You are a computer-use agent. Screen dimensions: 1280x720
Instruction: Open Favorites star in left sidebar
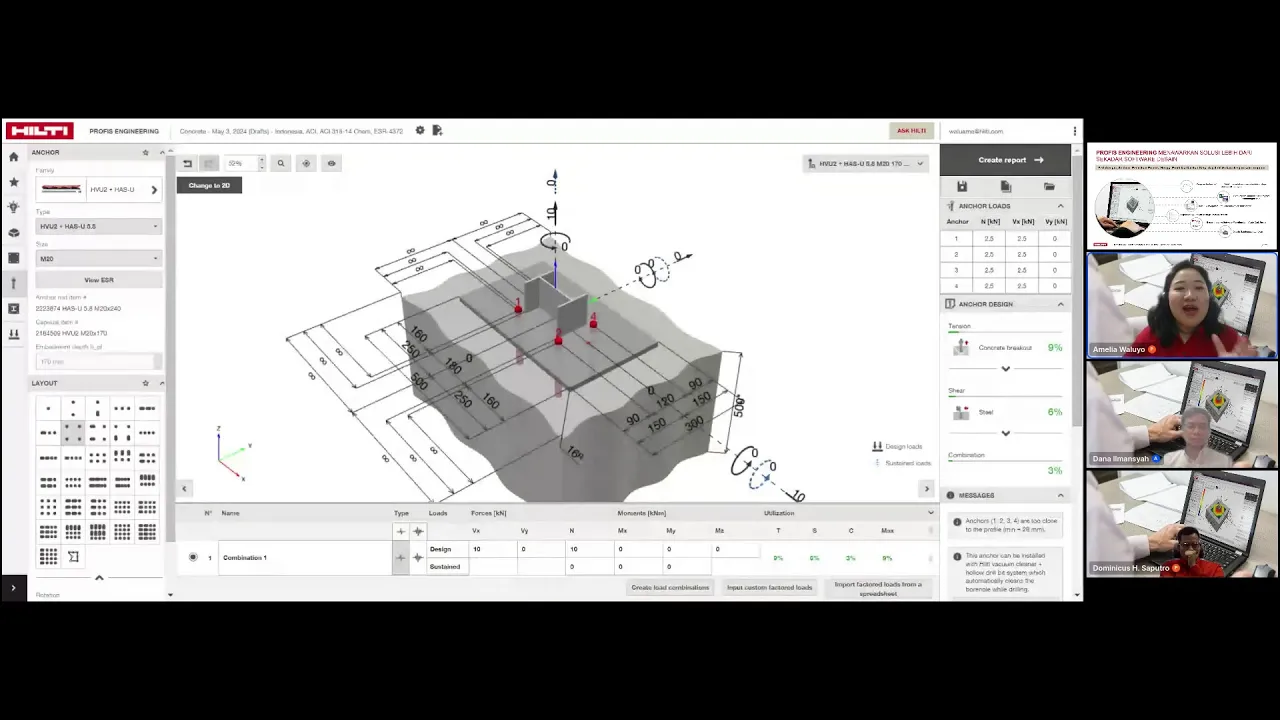(x=14, y=182)
